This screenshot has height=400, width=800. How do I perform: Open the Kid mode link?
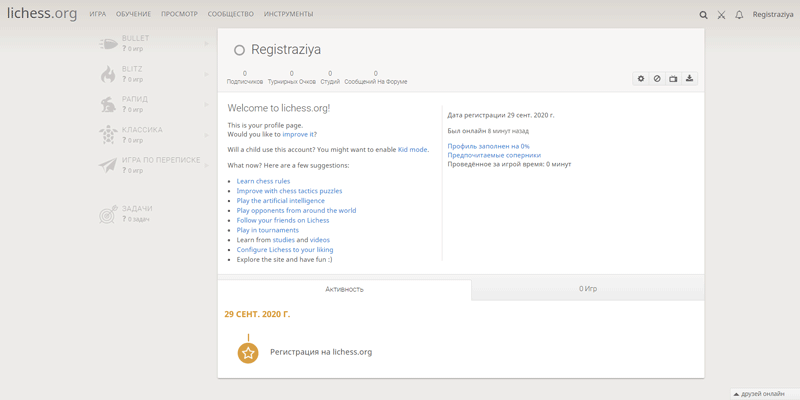coord(413,150)
